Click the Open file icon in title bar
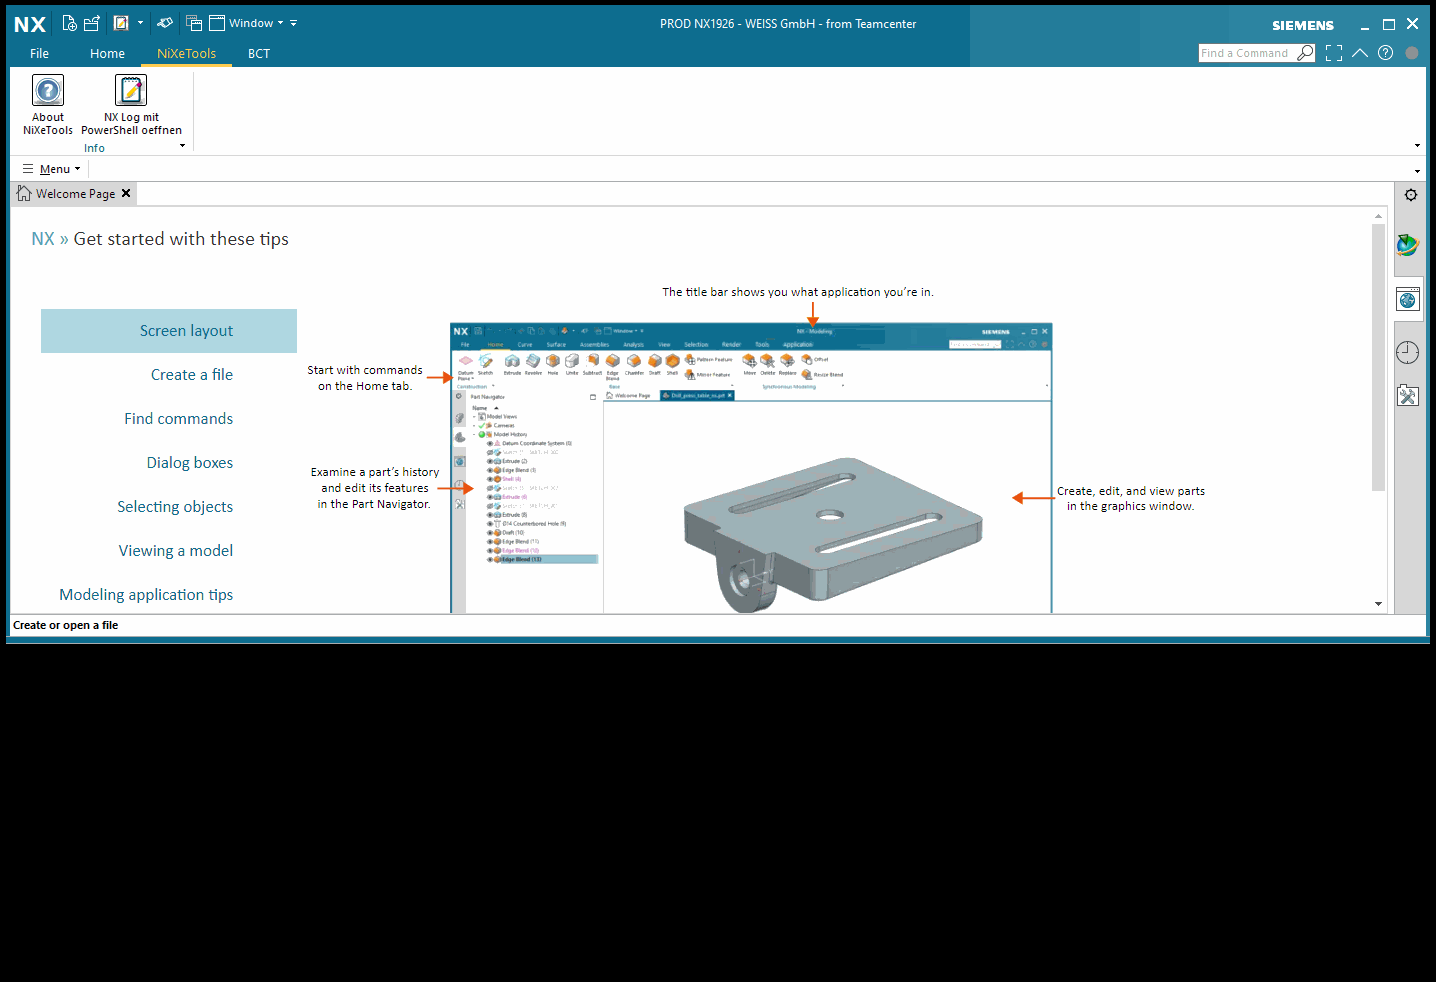The height and width of the screenshot is (982, 1436). tap(92, 23)
